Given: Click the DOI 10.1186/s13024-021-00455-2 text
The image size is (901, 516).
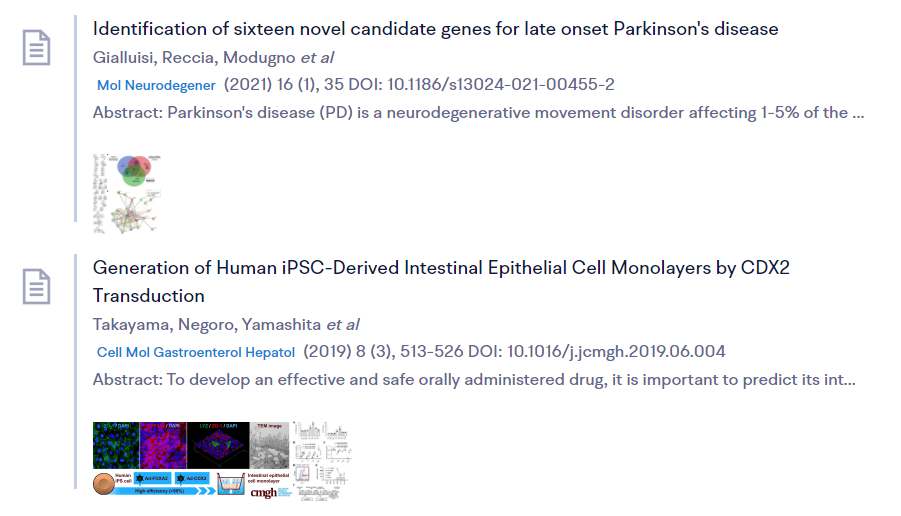Looking at the screenshot, I should (x=500, y=84).
